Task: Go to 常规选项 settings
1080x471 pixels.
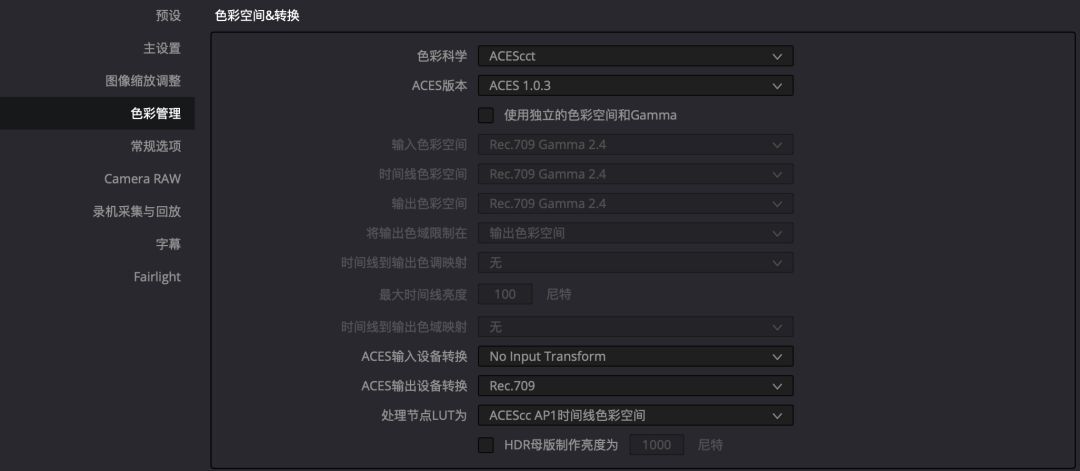Action: tap(155, 146)
